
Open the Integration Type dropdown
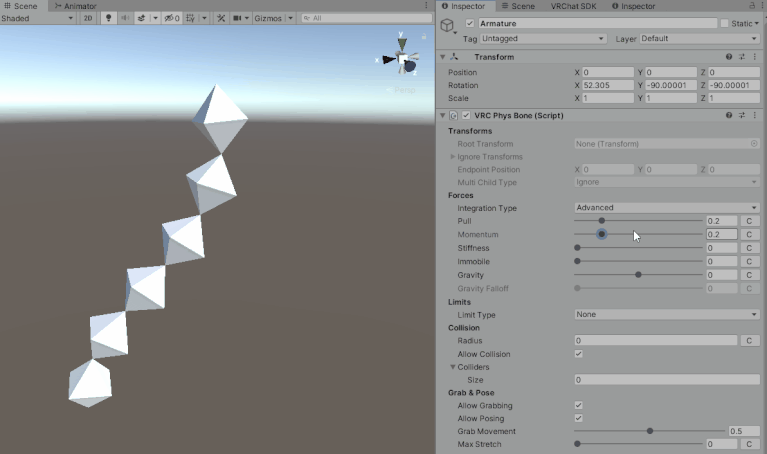[666, 208]
